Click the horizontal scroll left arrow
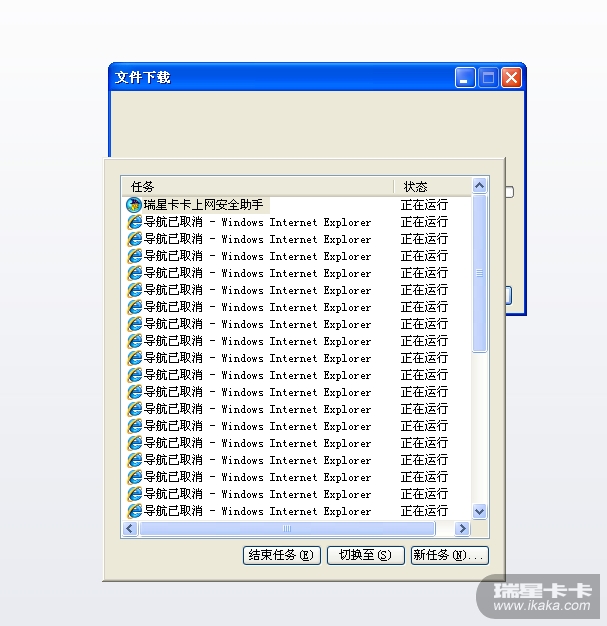This screenshot has width=607, height=626. click(x=130, y=529)
